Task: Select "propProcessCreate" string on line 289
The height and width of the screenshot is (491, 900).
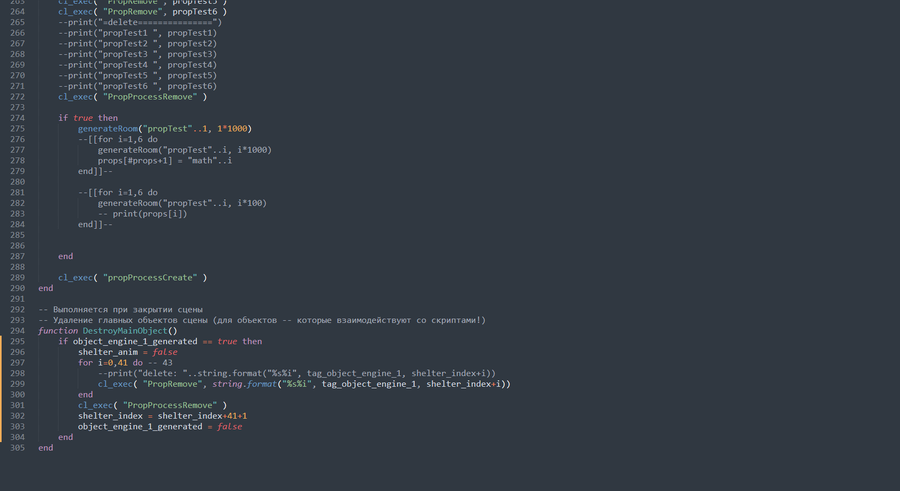Action: 150,277
